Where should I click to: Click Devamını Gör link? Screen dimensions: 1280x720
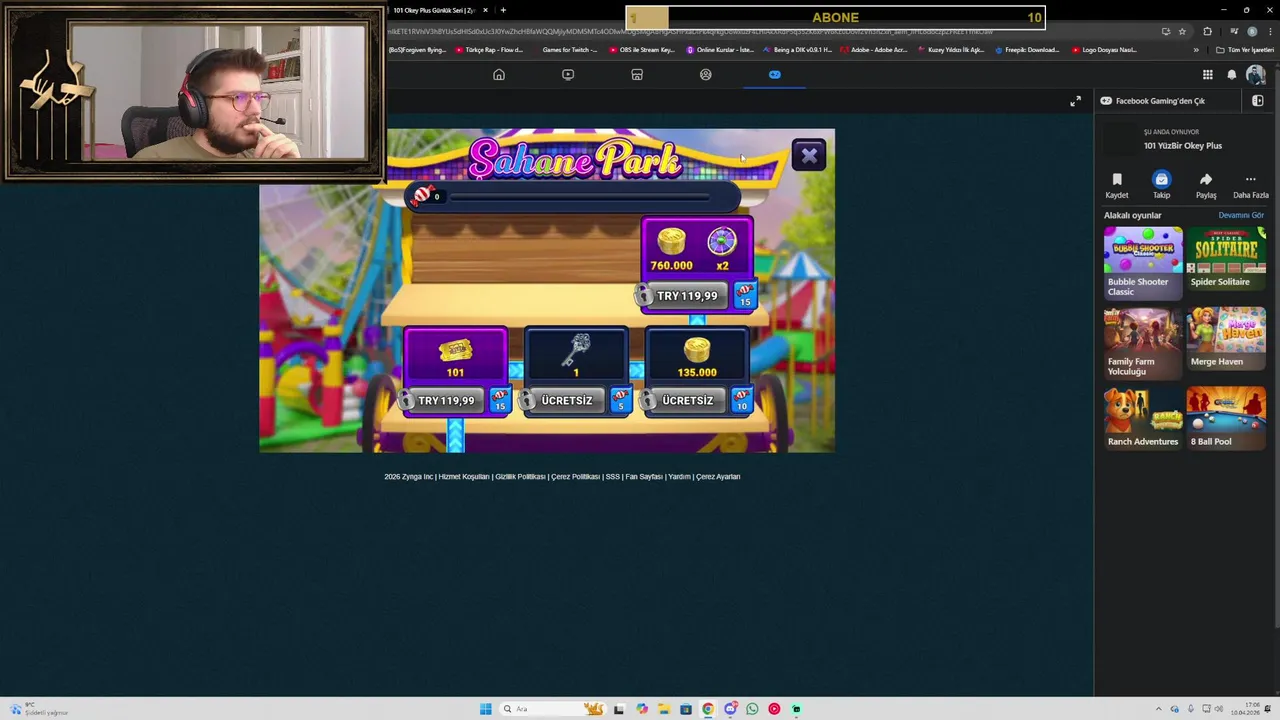(1241, 215)
